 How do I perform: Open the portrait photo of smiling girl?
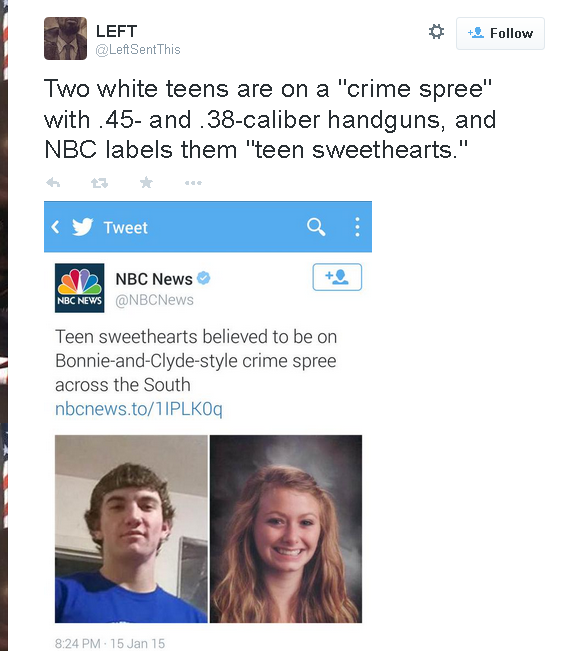(286, 529)
